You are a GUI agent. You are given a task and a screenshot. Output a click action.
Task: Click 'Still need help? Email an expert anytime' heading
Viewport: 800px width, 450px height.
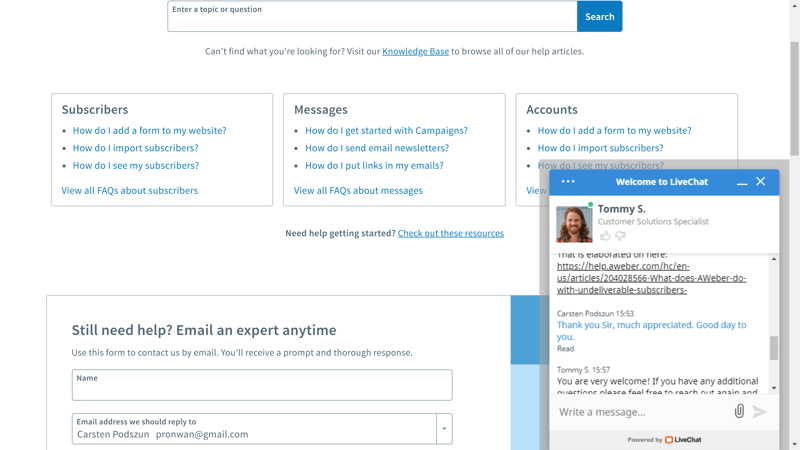point(204,330)
